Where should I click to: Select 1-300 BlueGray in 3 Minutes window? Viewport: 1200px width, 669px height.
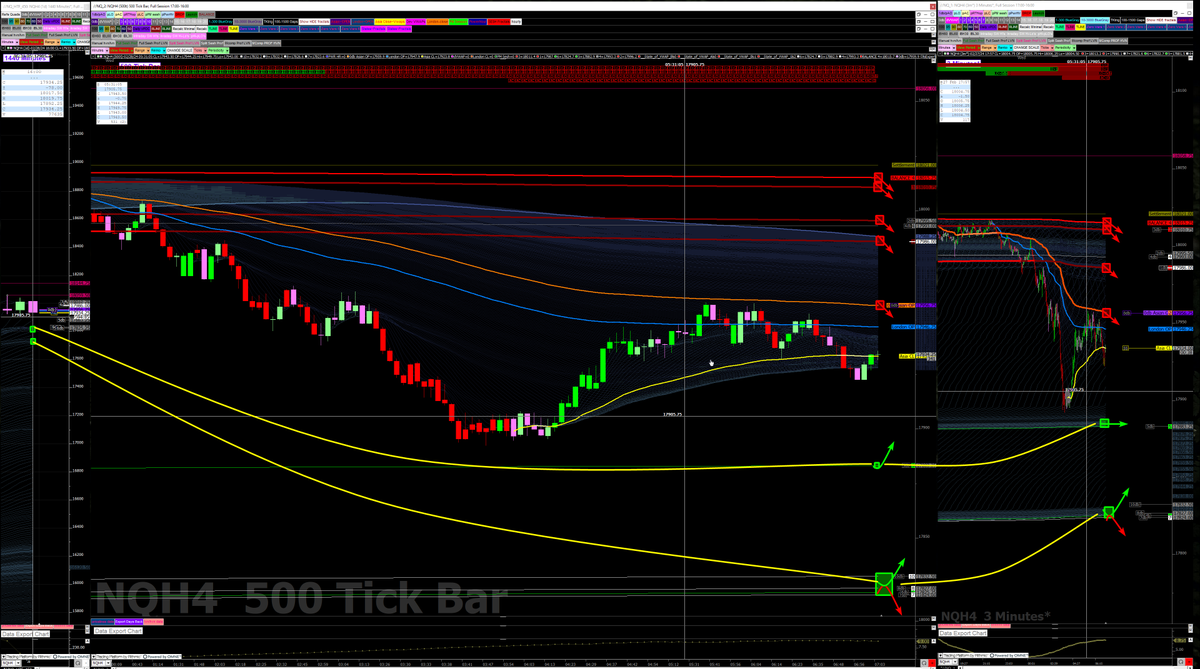coord(1067,20)
